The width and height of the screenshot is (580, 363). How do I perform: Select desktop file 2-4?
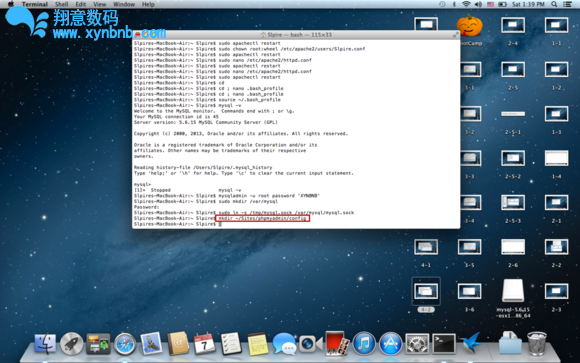click(513, 26)
